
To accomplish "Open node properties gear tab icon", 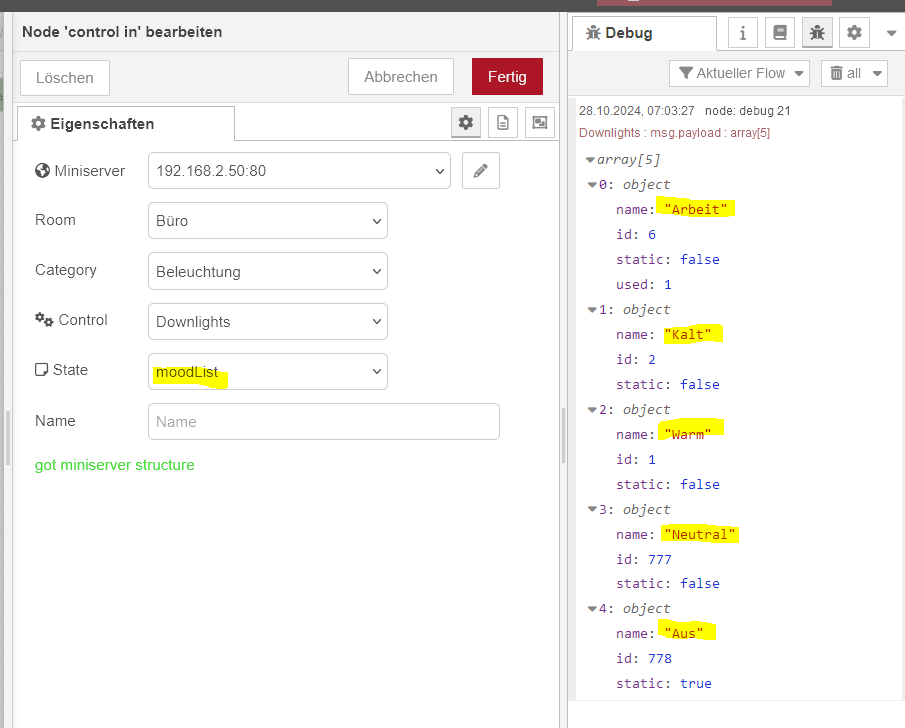I will tap(465, 123).
